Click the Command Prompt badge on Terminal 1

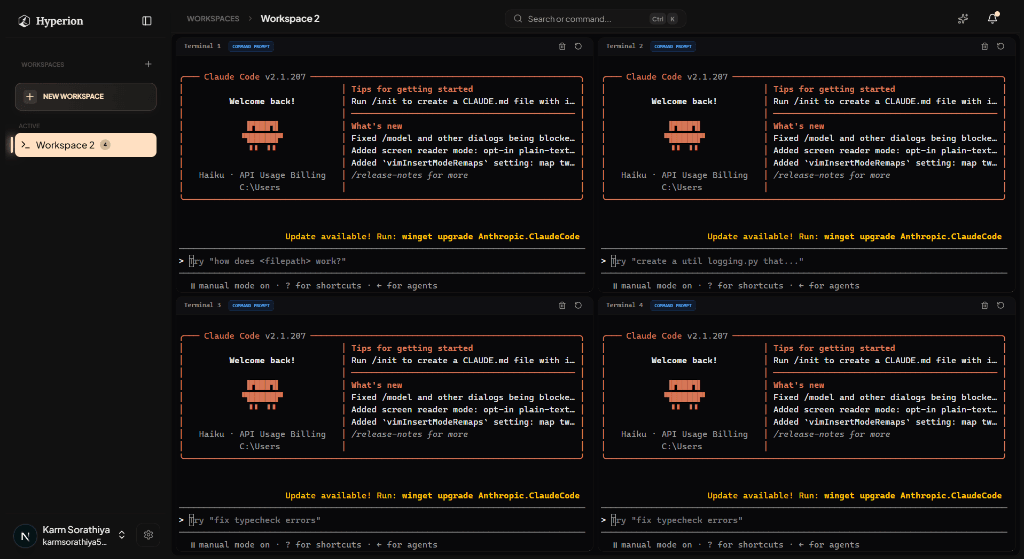click(x=251, y=46)
